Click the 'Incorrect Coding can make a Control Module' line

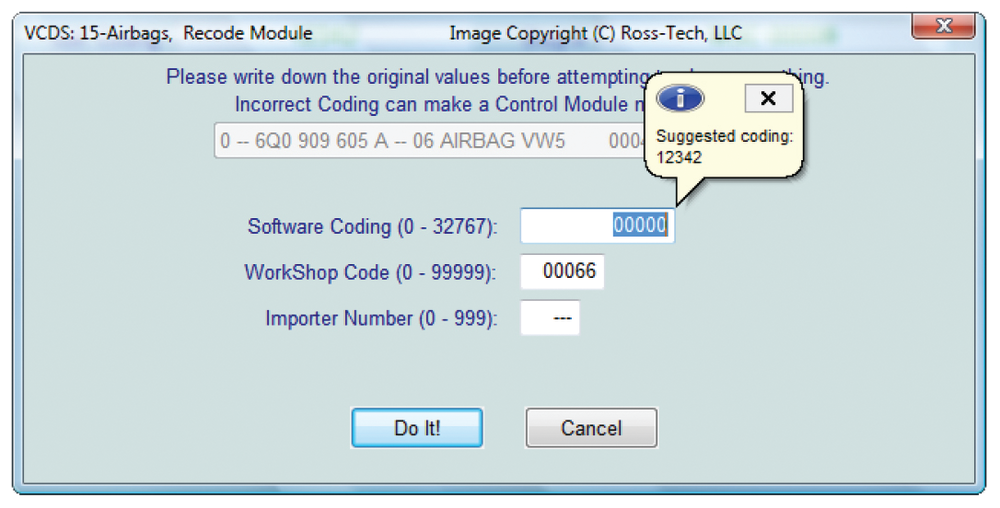440,105
